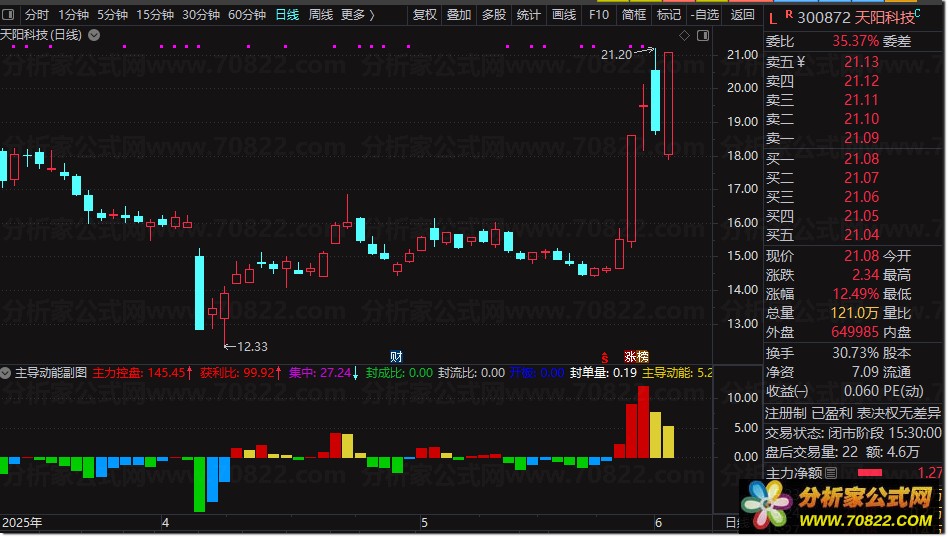The image size is (949, 537).
Task: Open 多股 multi-stock view
Action: [x=494, y=15]
